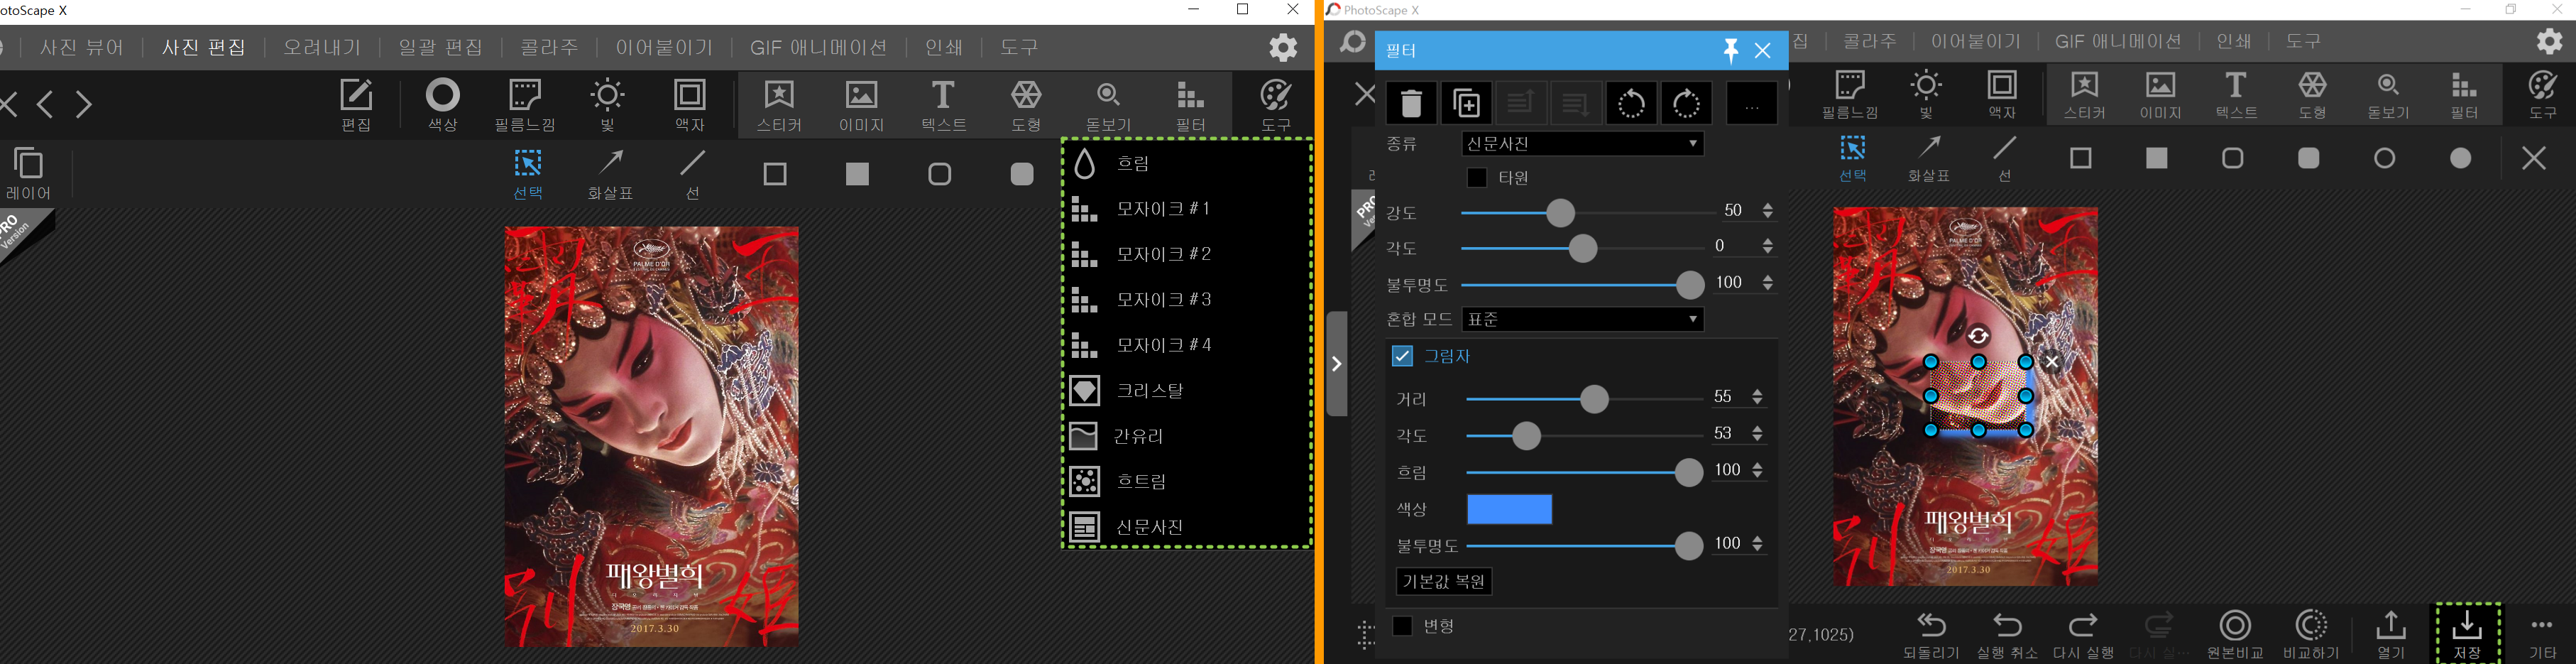Switch to 인쇄 tab in right window
The image size is (2576, 664).
tap(2234, 42)
